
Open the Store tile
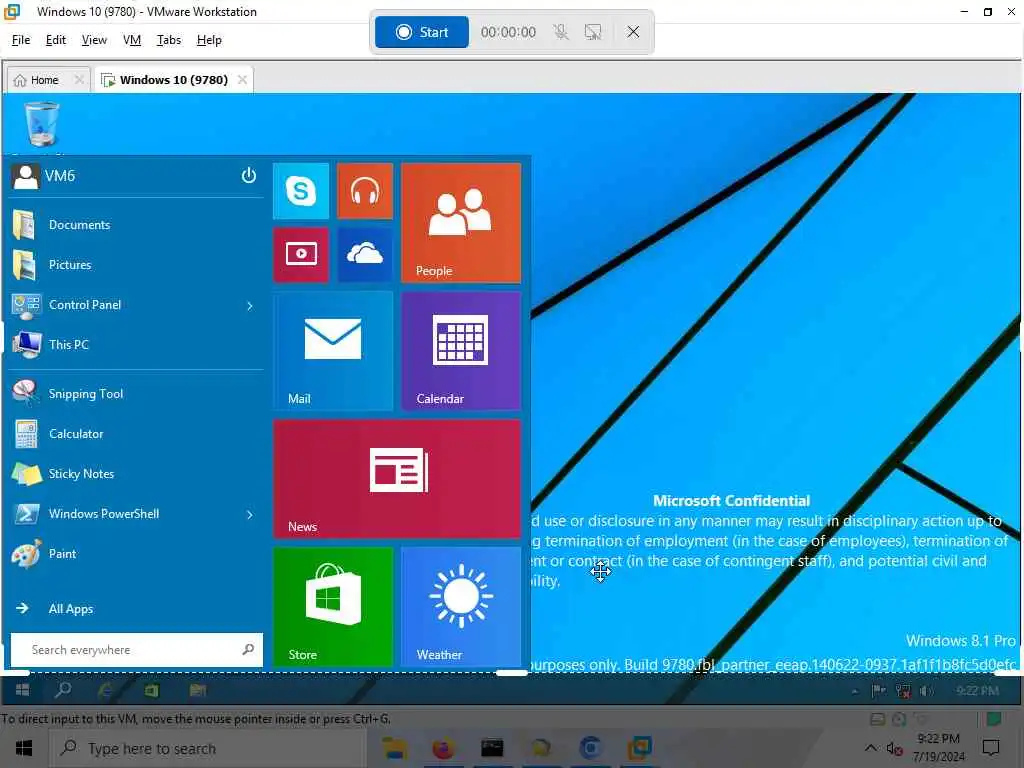click(333, 607)
